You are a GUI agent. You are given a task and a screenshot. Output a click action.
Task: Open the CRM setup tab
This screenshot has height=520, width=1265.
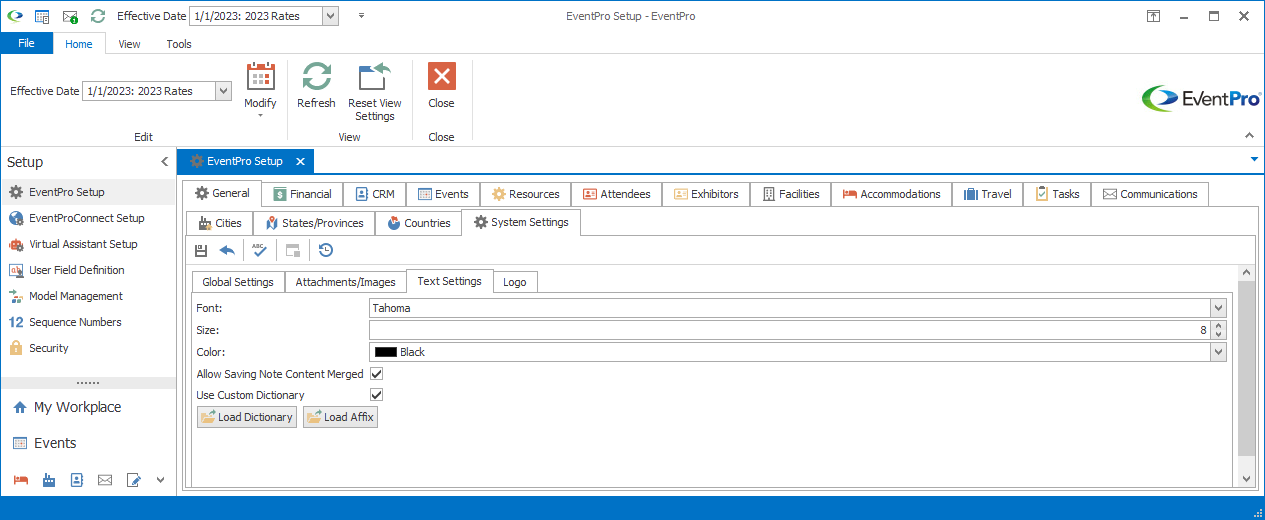(x=374, y=194)
